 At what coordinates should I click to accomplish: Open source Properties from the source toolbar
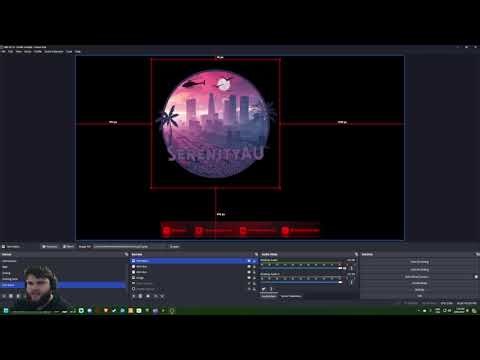(49, 247)
